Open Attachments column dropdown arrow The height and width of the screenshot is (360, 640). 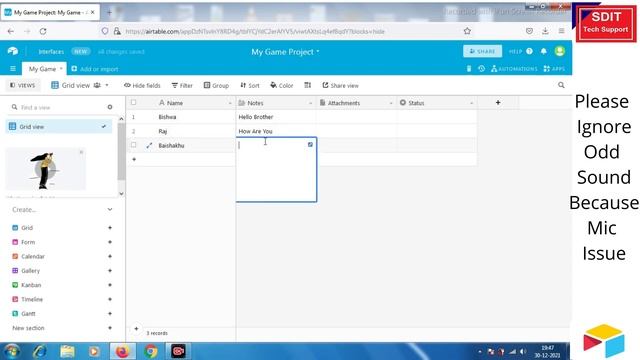point(391,103)
